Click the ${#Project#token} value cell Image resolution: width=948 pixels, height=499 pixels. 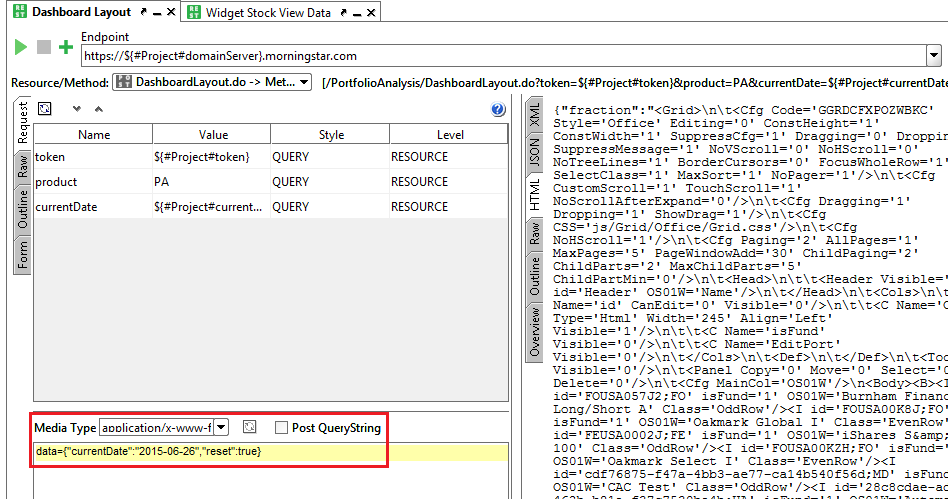(212, 157)
